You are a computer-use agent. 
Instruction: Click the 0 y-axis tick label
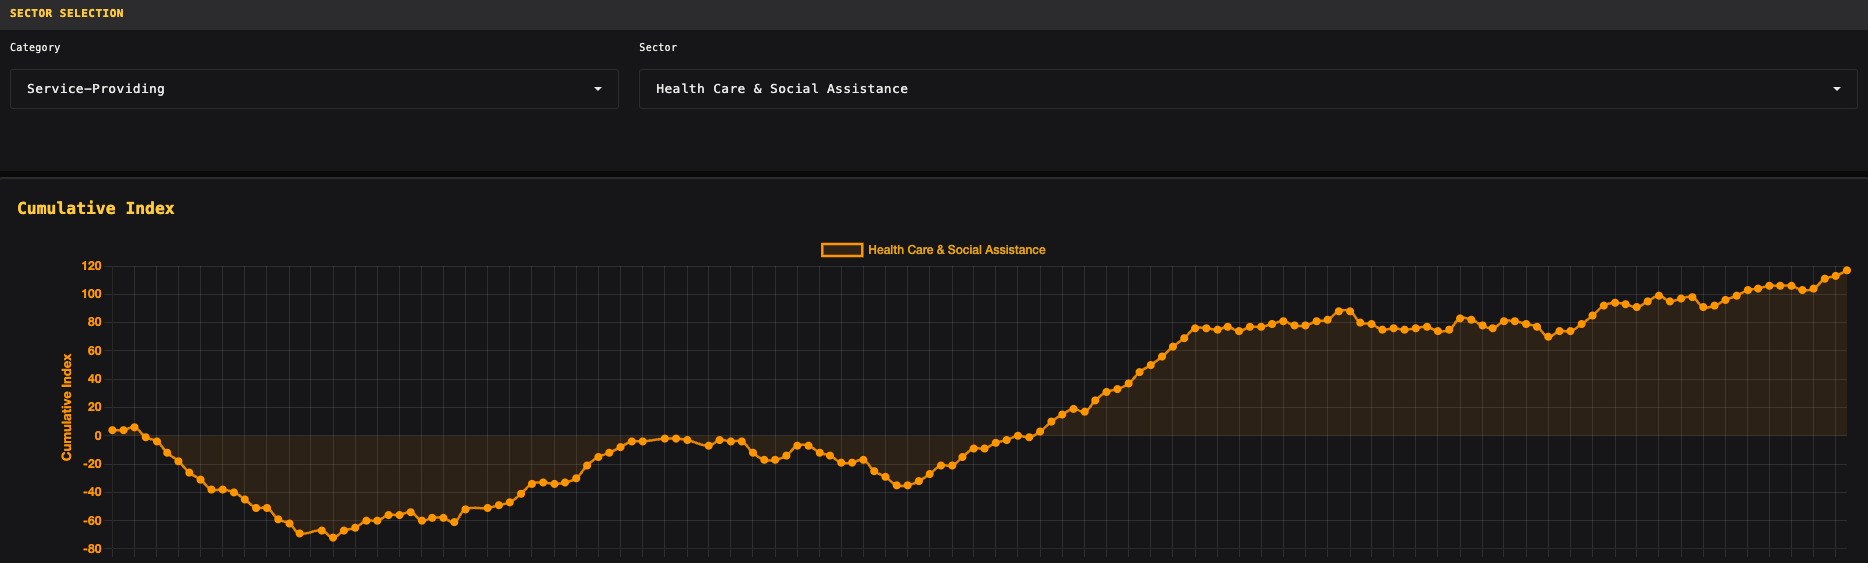tap(98, 436)
